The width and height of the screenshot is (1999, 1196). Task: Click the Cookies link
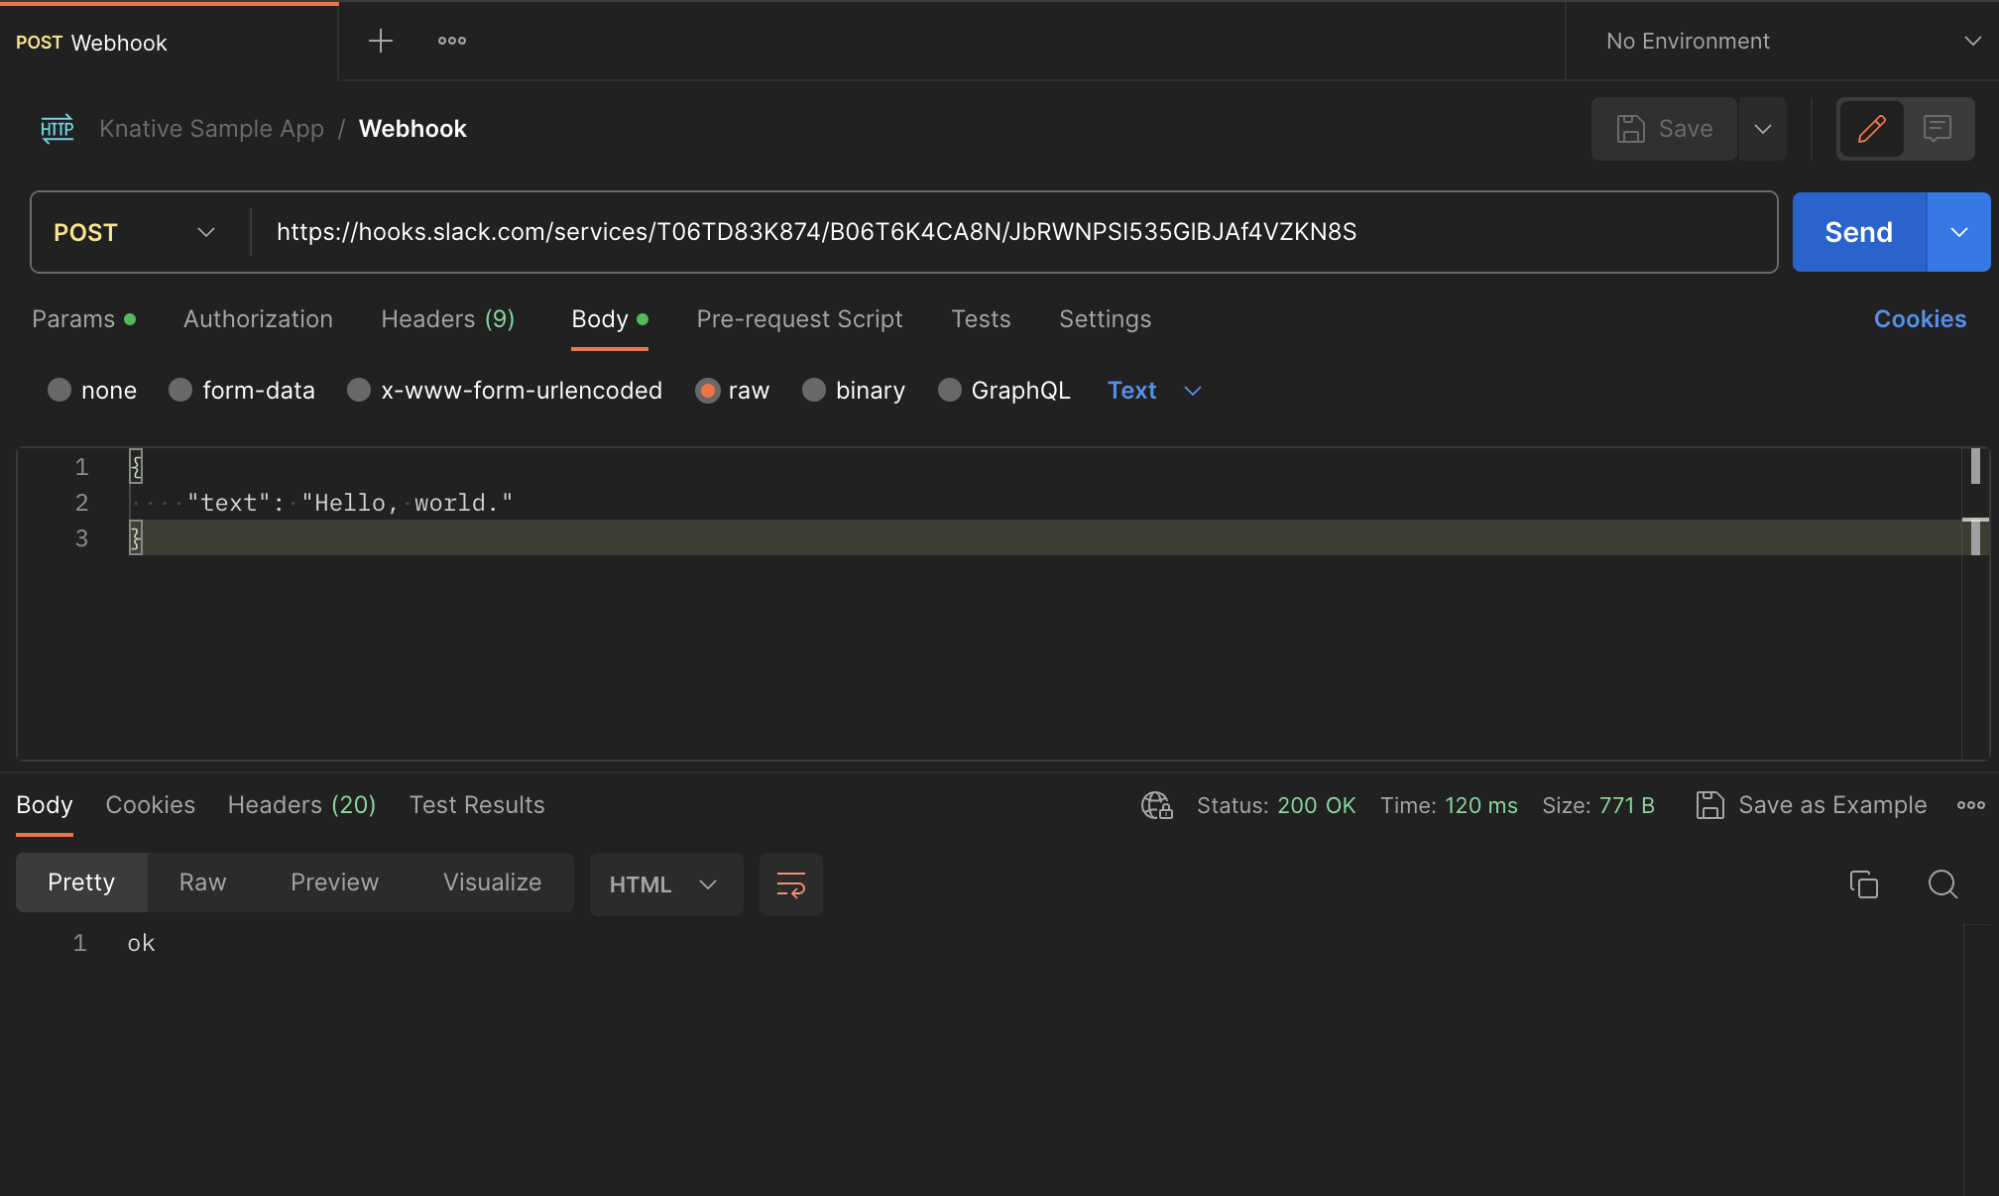click(x=1919, y=319)
